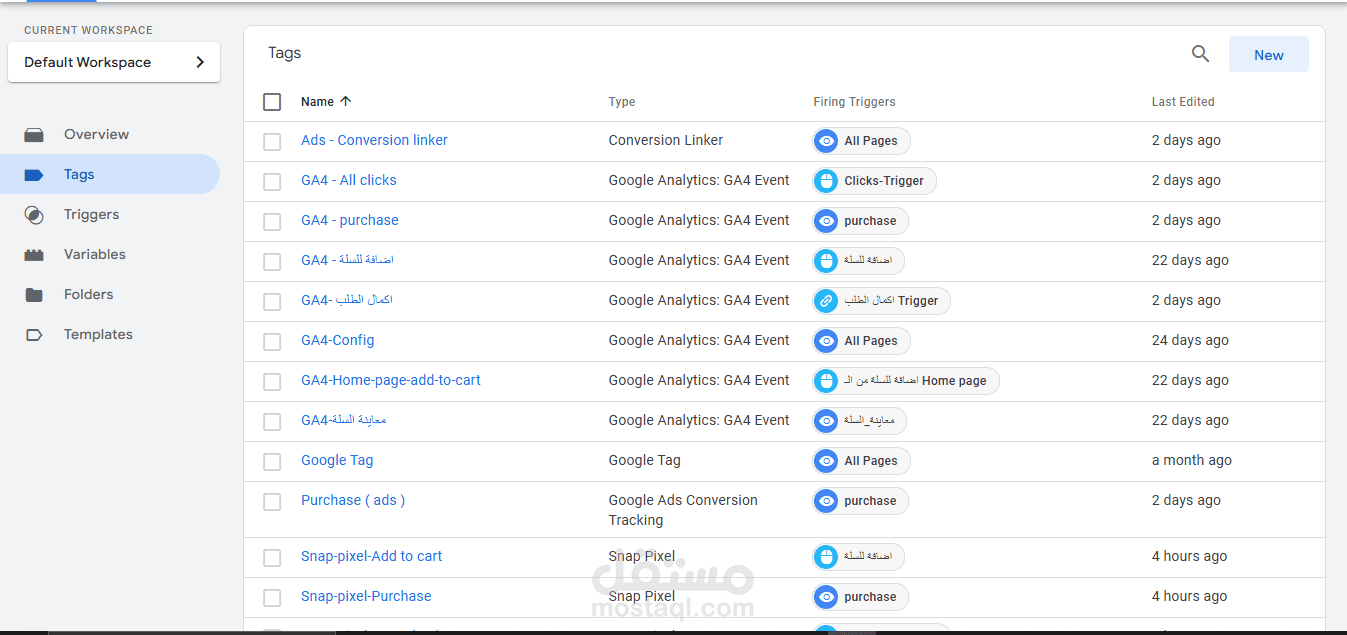Viewport: 1347px width, 635px height.
Task: Click the Variables sidebar icon
Action: [x=34, y=254]
